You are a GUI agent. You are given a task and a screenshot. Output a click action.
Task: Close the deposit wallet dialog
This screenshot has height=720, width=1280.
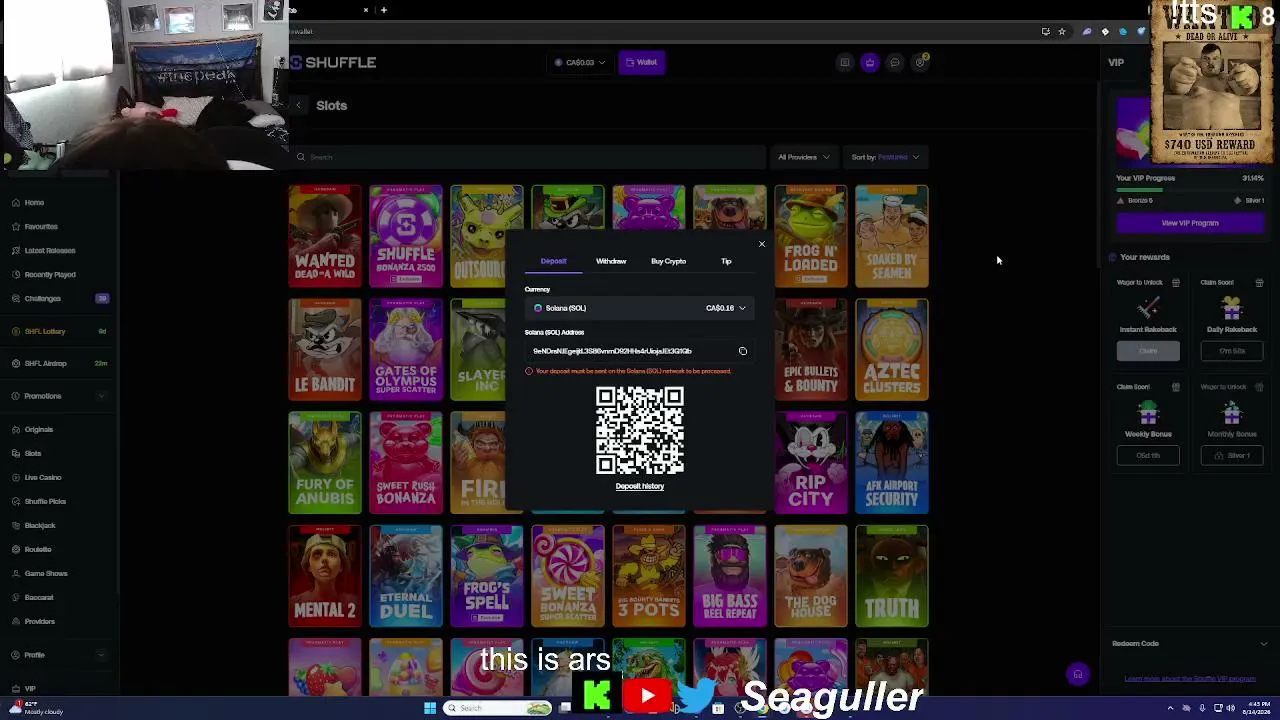click(762, 244)
